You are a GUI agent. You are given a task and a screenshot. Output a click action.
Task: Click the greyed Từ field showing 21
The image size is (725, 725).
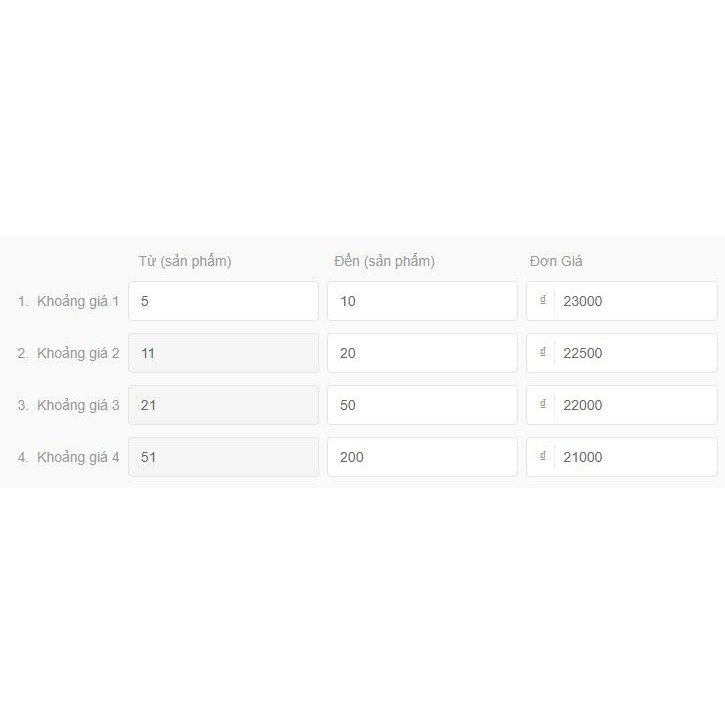pyautogui.click(x=223, y=405)
